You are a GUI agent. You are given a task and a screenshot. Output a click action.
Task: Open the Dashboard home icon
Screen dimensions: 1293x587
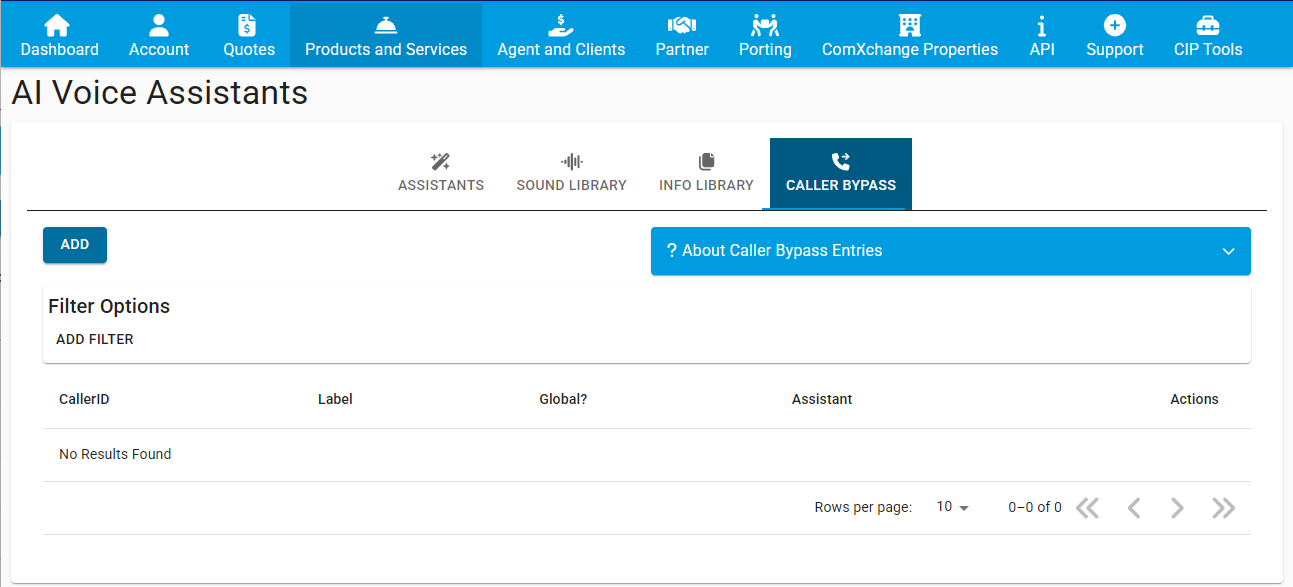pyautogui.click(x=59, y=25)
